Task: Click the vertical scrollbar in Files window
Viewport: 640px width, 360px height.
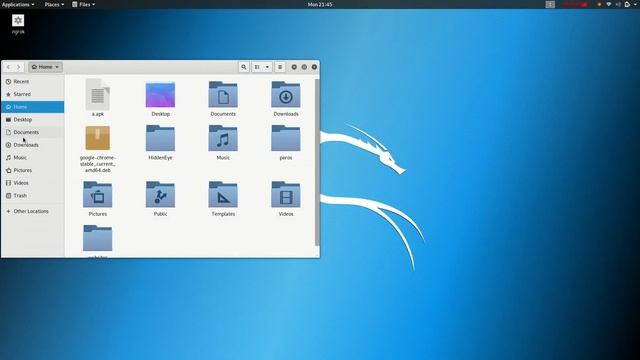Action: click(317, 162)
